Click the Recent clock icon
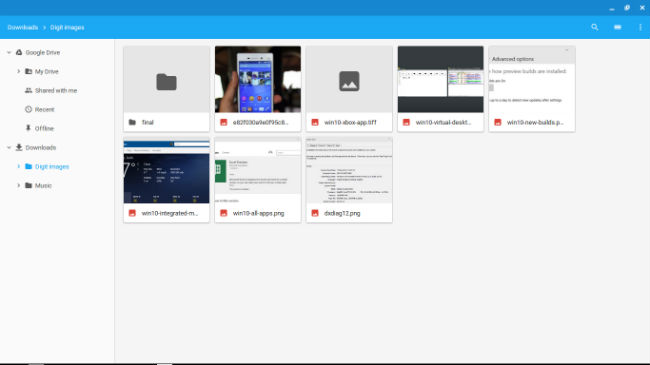The width and height of the screenshot is (650, 365). pyautogui.click(x=28, y=110)
